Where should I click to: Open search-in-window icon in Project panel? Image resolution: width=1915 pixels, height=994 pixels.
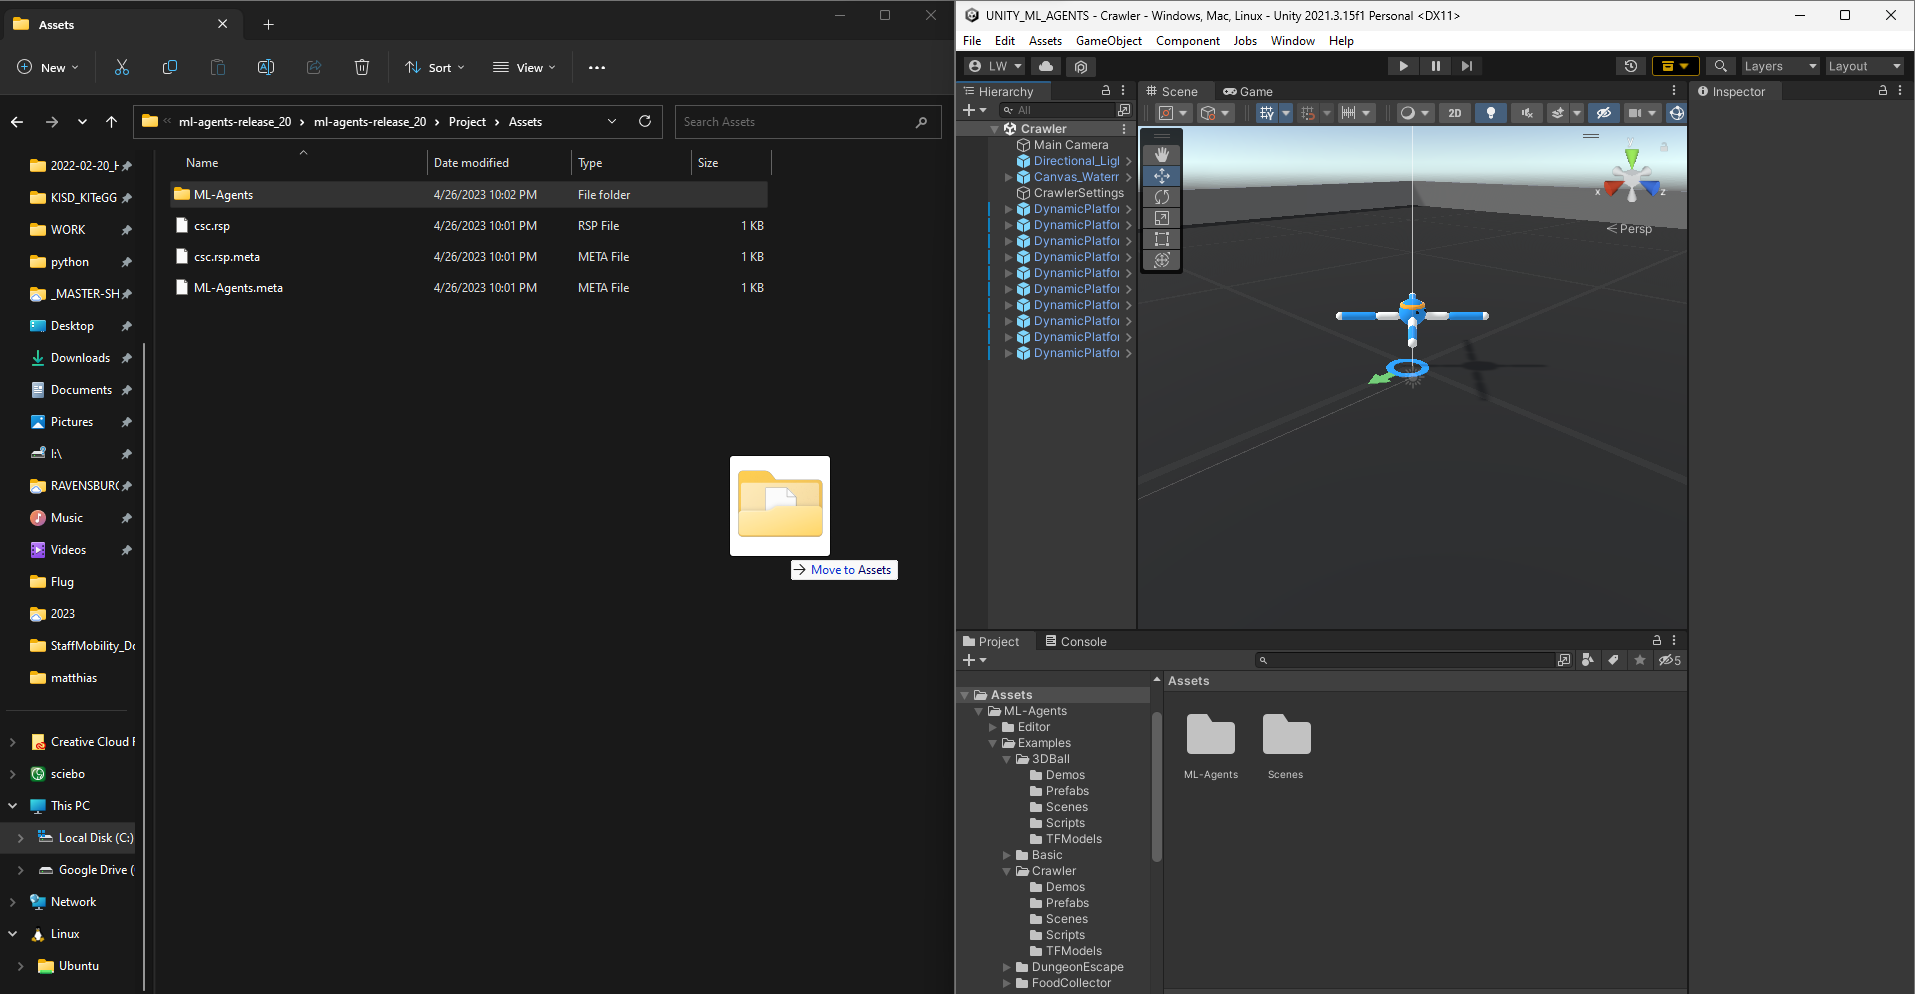1564,660
